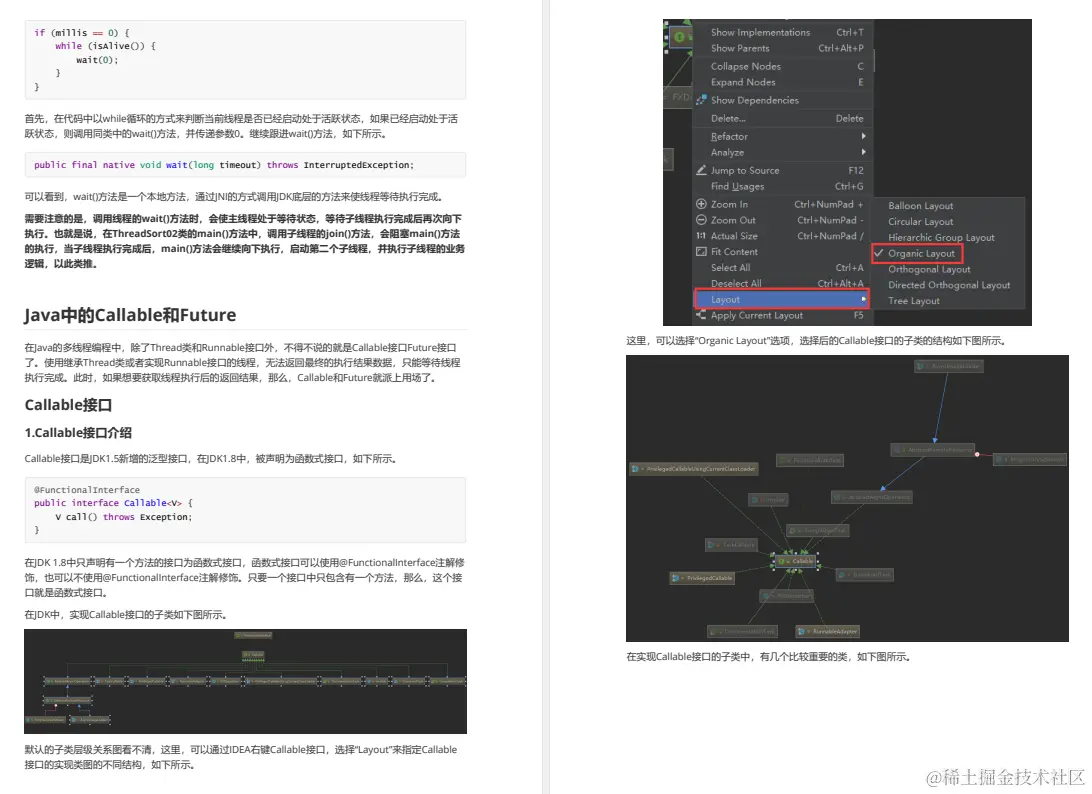
Task: Click the Zoom Out magnifier icon
Action: click(701, 220)
